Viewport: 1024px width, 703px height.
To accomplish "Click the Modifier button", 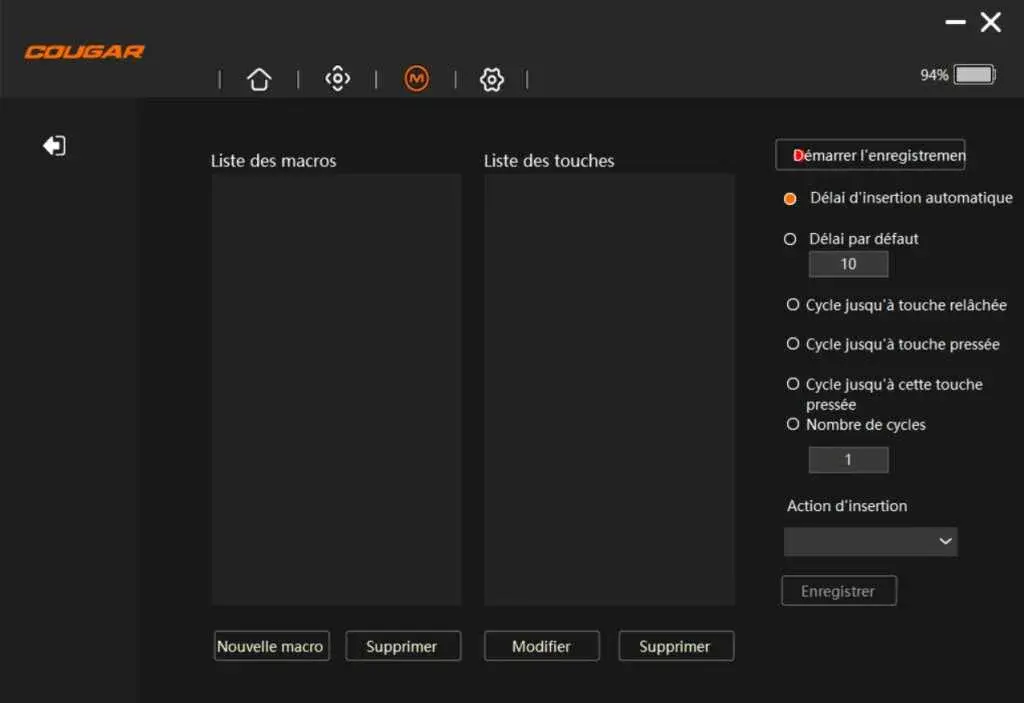I will click(x=541, y=646).
